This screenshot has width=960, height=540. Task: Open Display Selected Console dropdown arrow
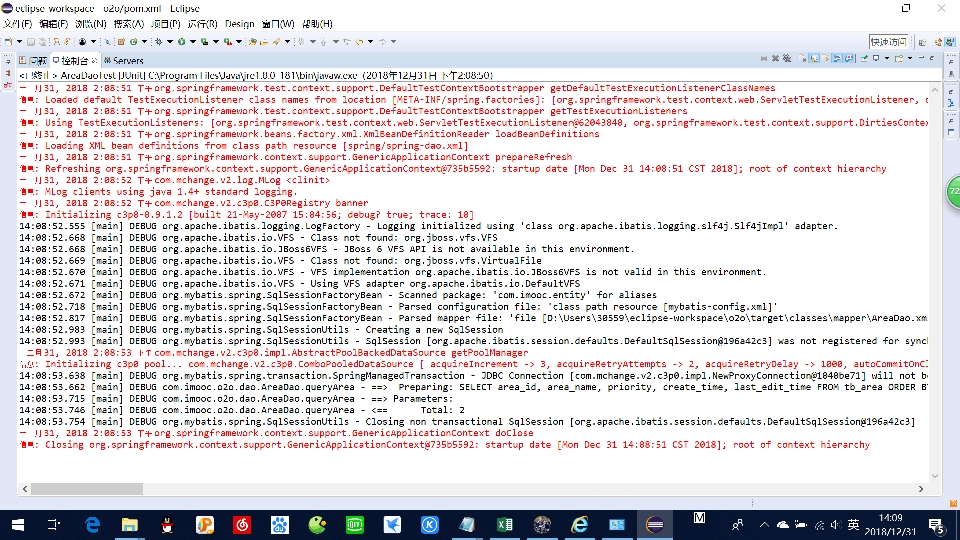[x=887, y=58]
